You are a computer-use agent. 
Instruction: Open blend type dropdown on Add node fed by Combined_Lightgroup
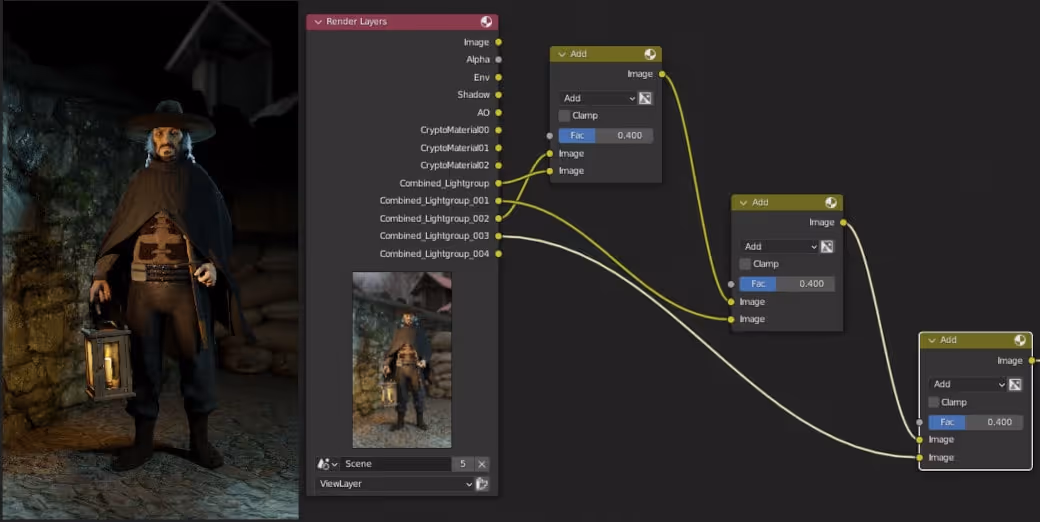tap(598, 98)
